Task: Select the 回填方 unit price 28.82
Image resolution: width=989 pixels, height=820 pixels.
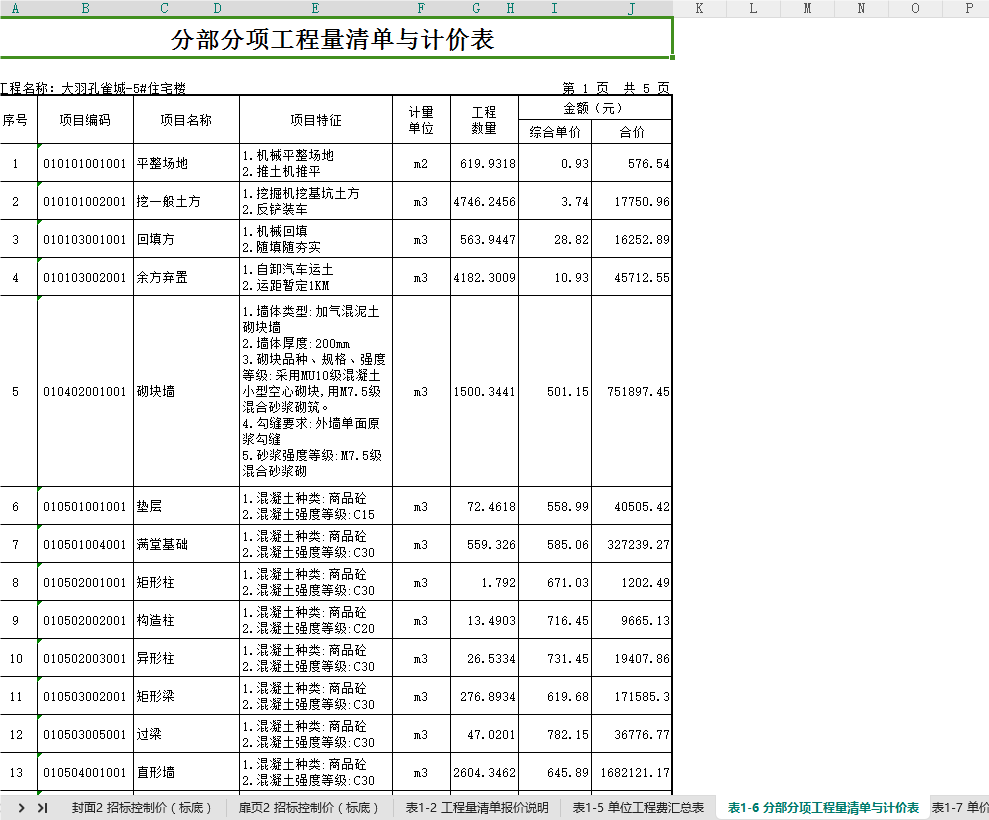Action: (x=555, y=239)
